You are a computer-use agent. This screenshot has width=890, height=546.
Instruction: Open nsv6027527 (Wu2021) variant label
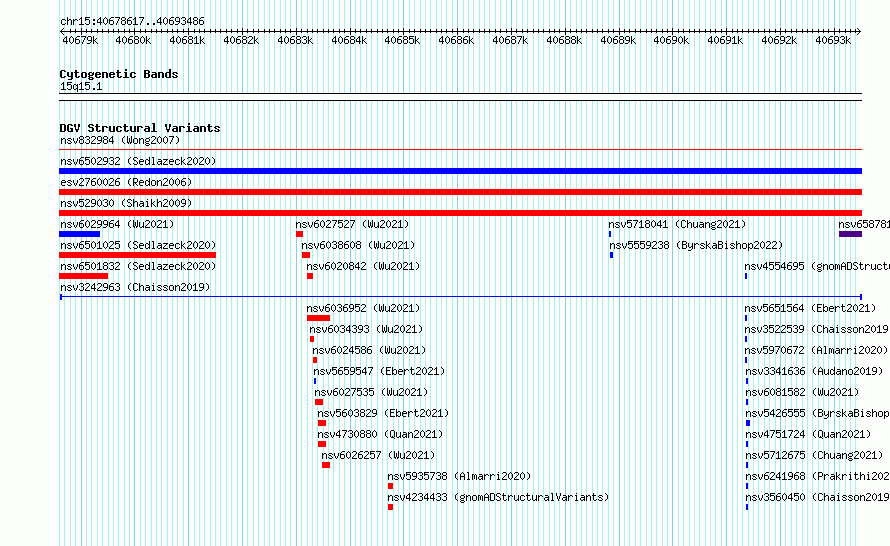click(352, 224)
